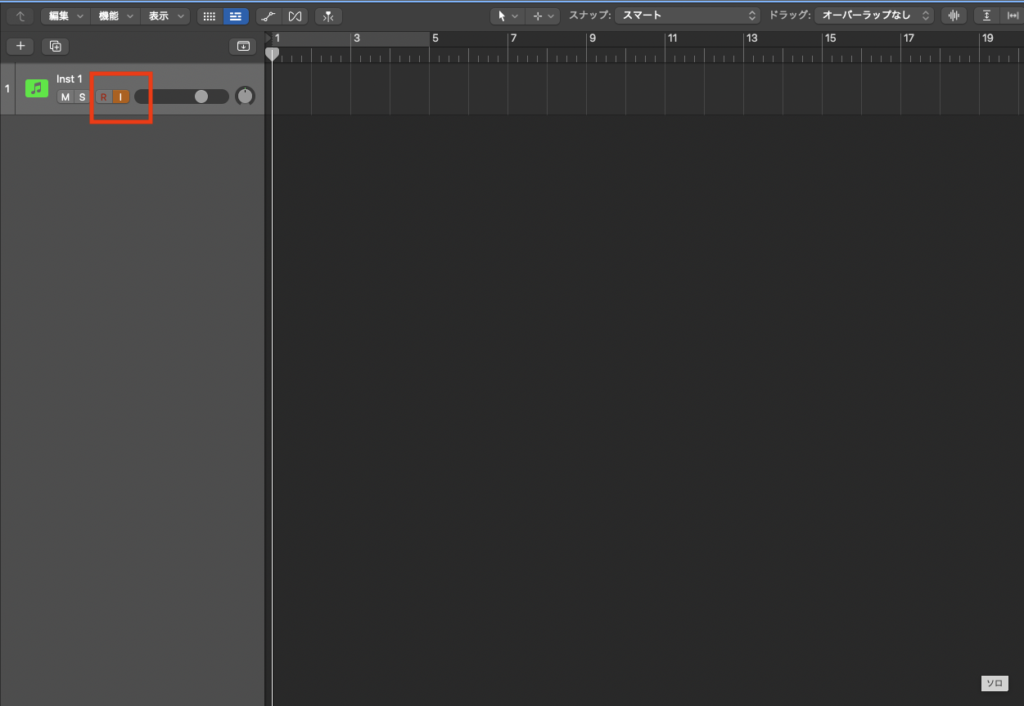
Task: Click the global tracks button above track list
Action: point(242,46)
